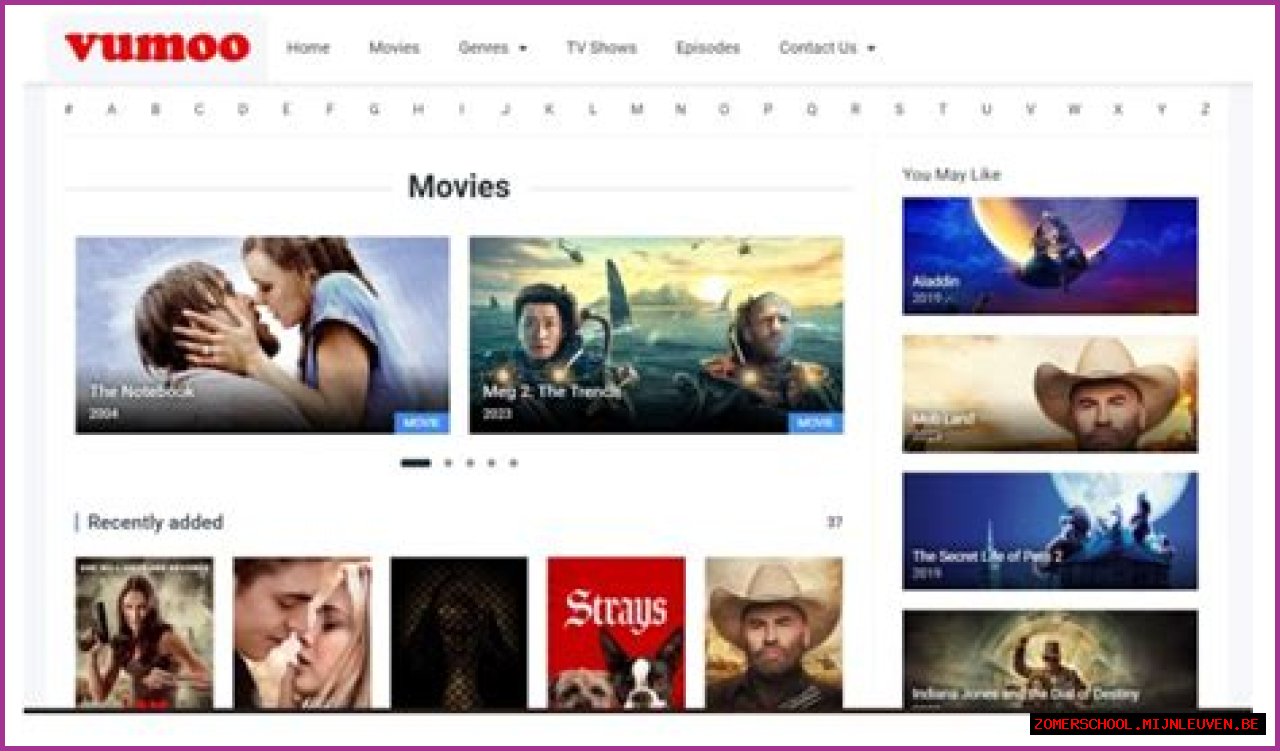Open the Movies nav link

(394, 47)
